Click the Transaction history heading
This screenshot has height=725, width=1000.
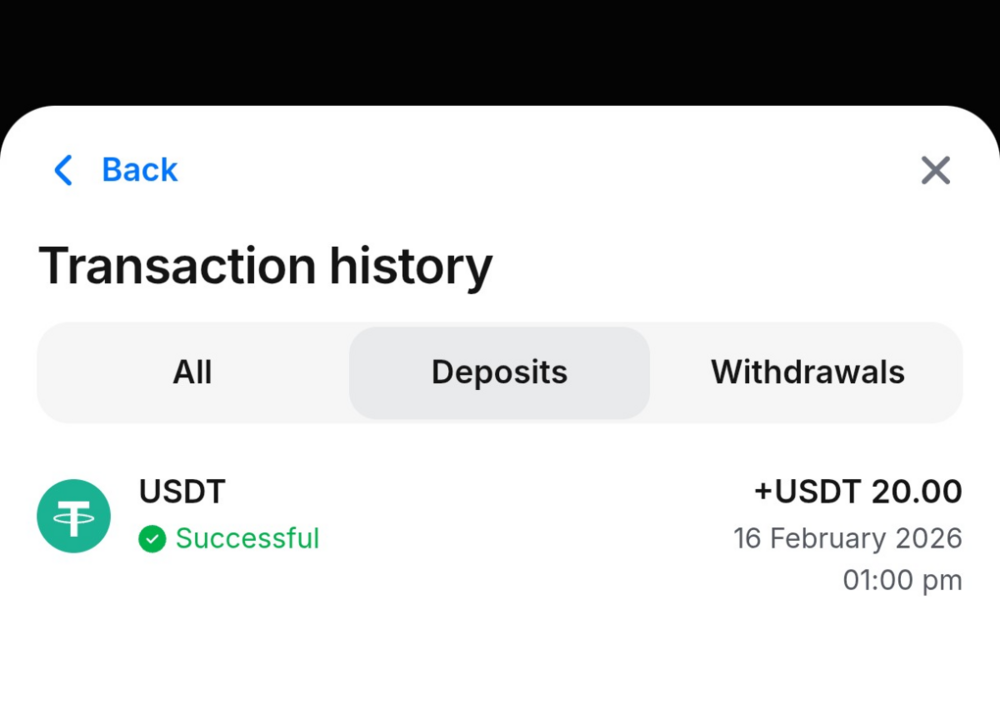coord(265,266)
